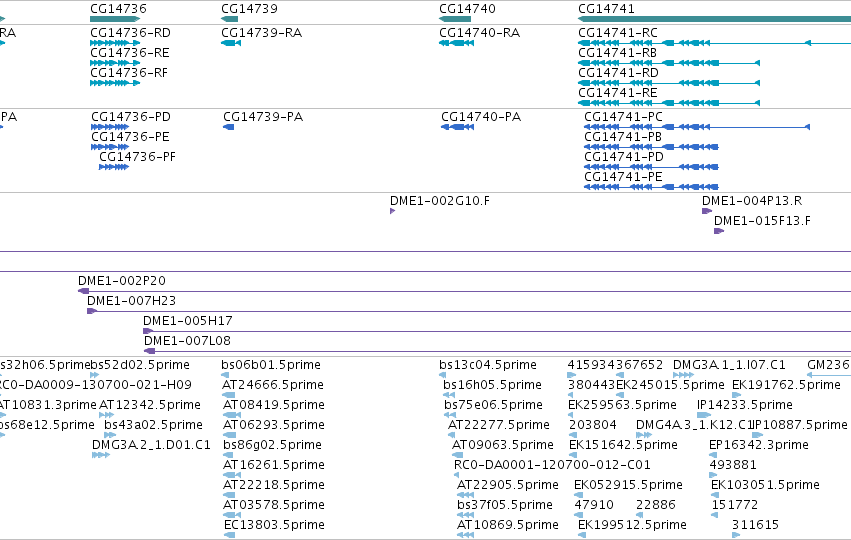Select the AT08419.5prime EST
This screenshot has height=540, width=851.
(x=232, y=415)
